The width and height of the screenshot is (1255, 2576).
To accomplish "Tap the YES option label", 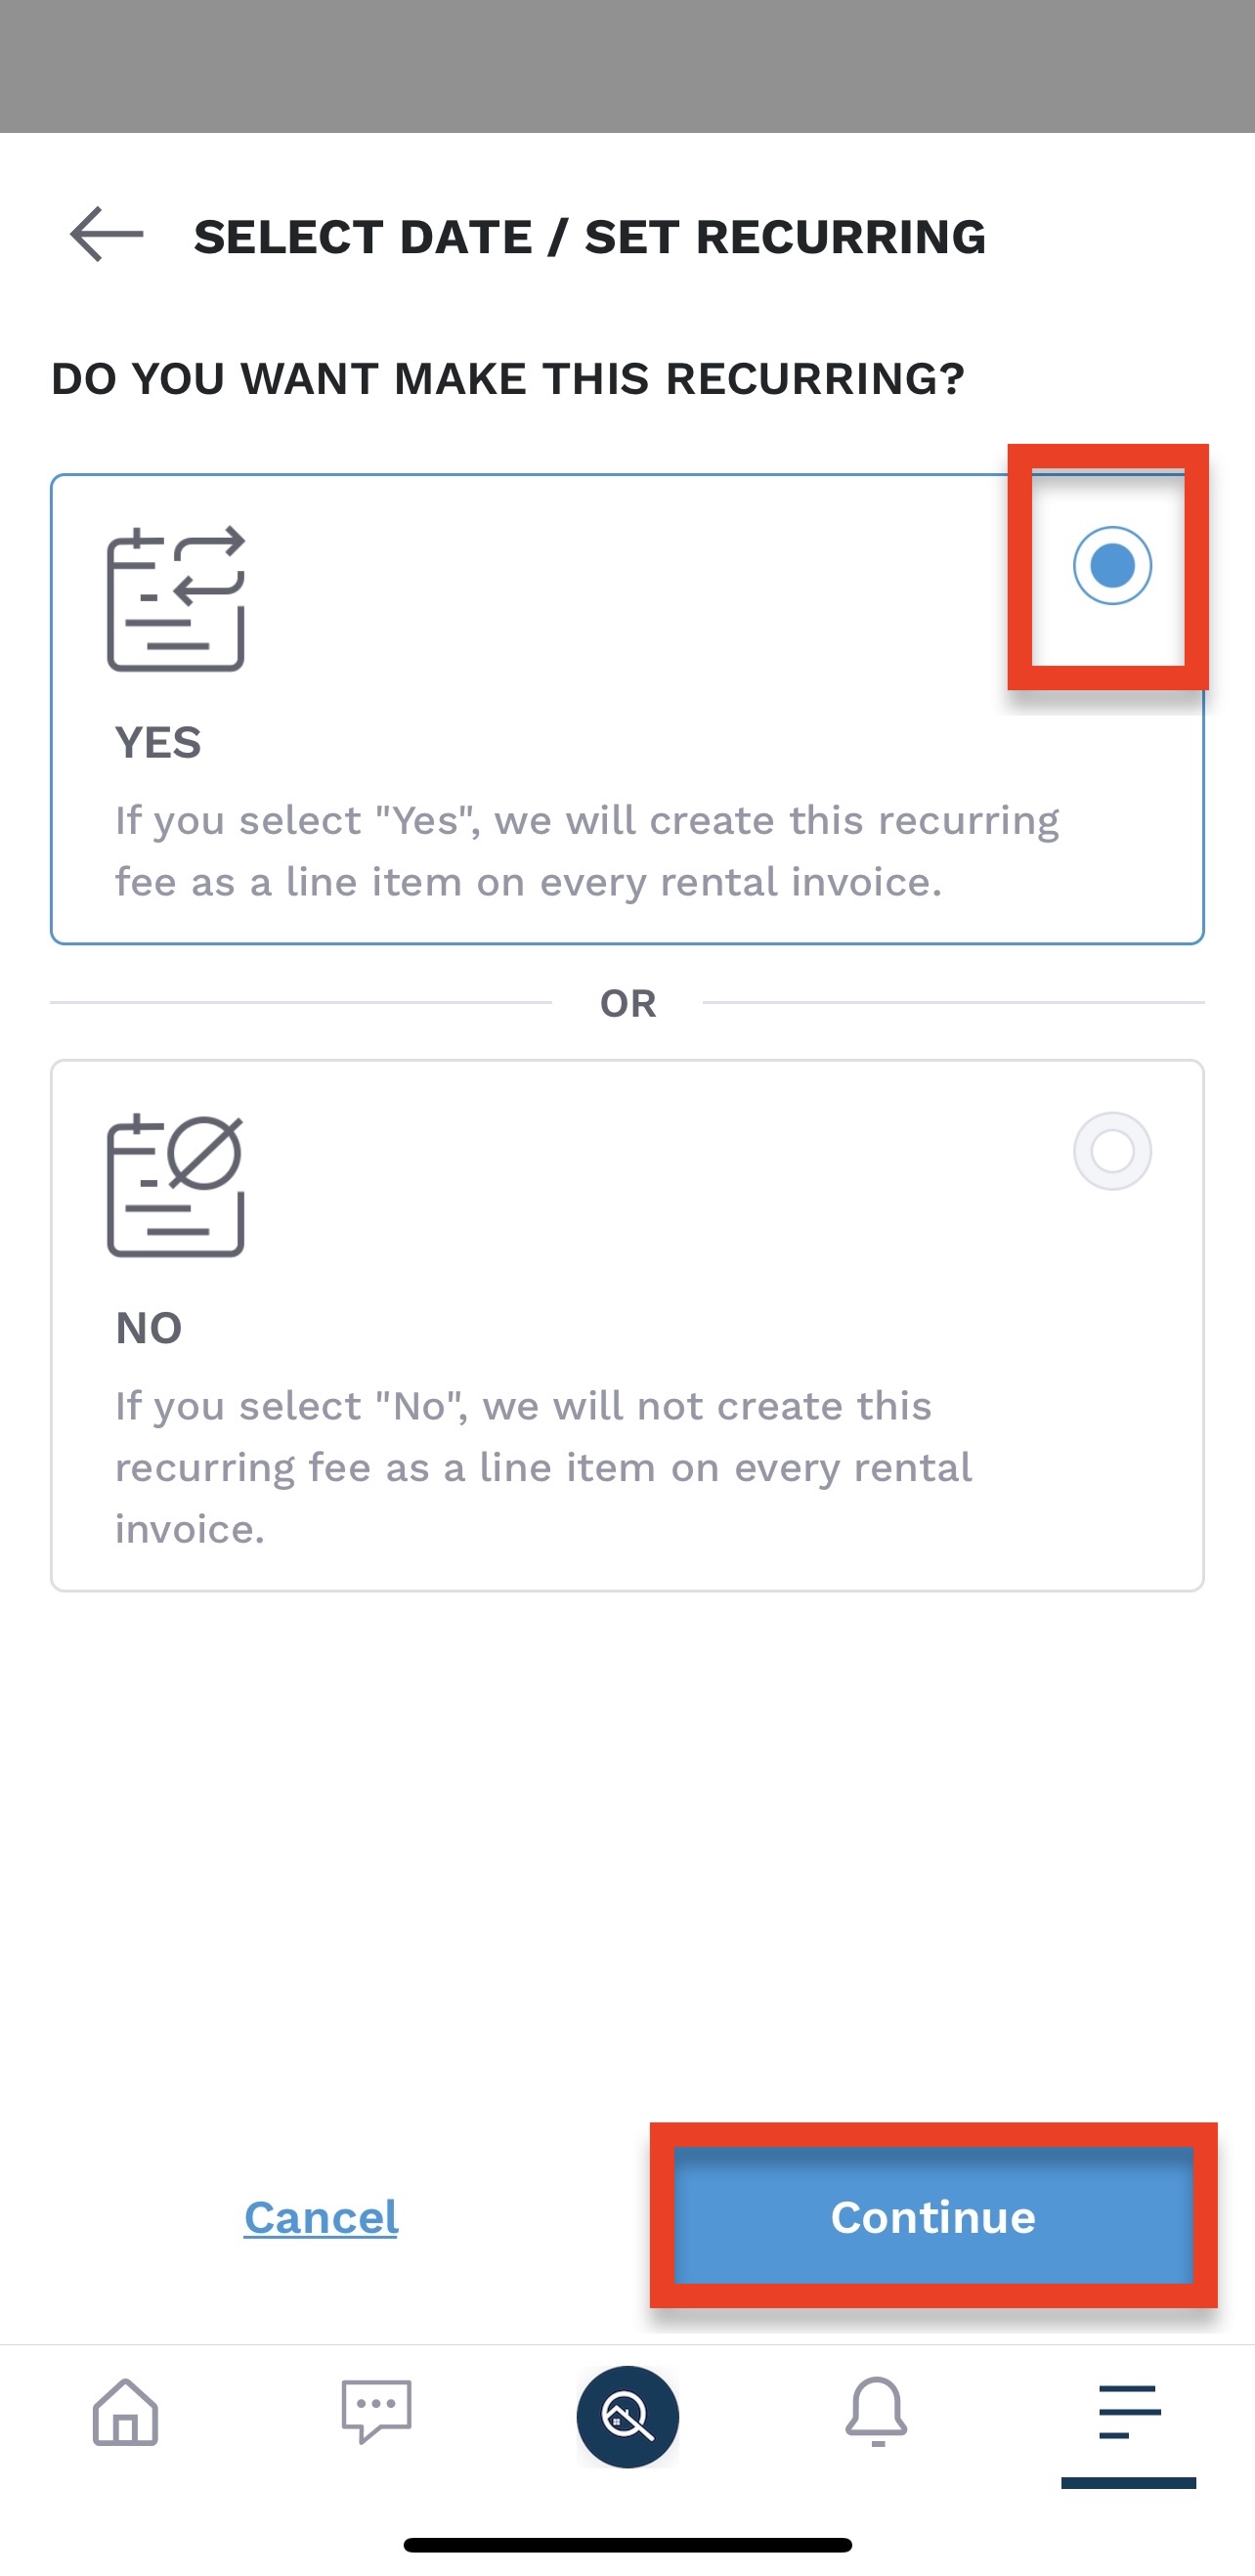I will pos(158,743).
